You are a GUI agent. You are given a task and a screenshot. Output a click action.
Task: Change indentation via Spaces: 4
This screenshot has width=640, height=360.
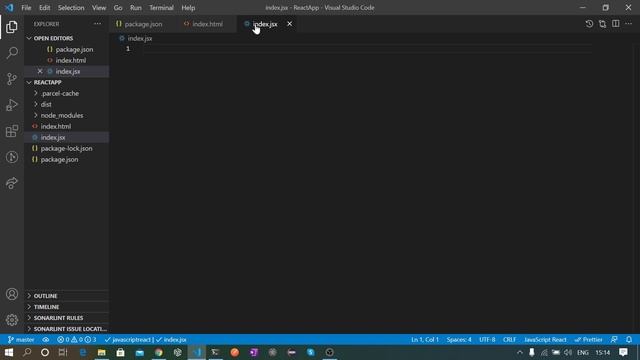459,340
